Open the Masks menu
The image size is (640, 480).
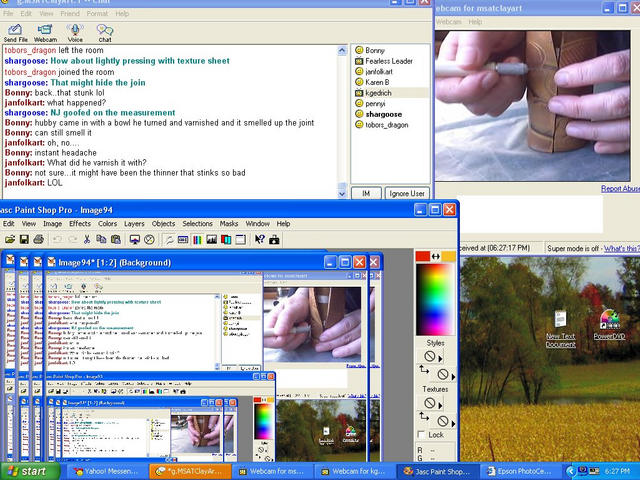(229, 224)
